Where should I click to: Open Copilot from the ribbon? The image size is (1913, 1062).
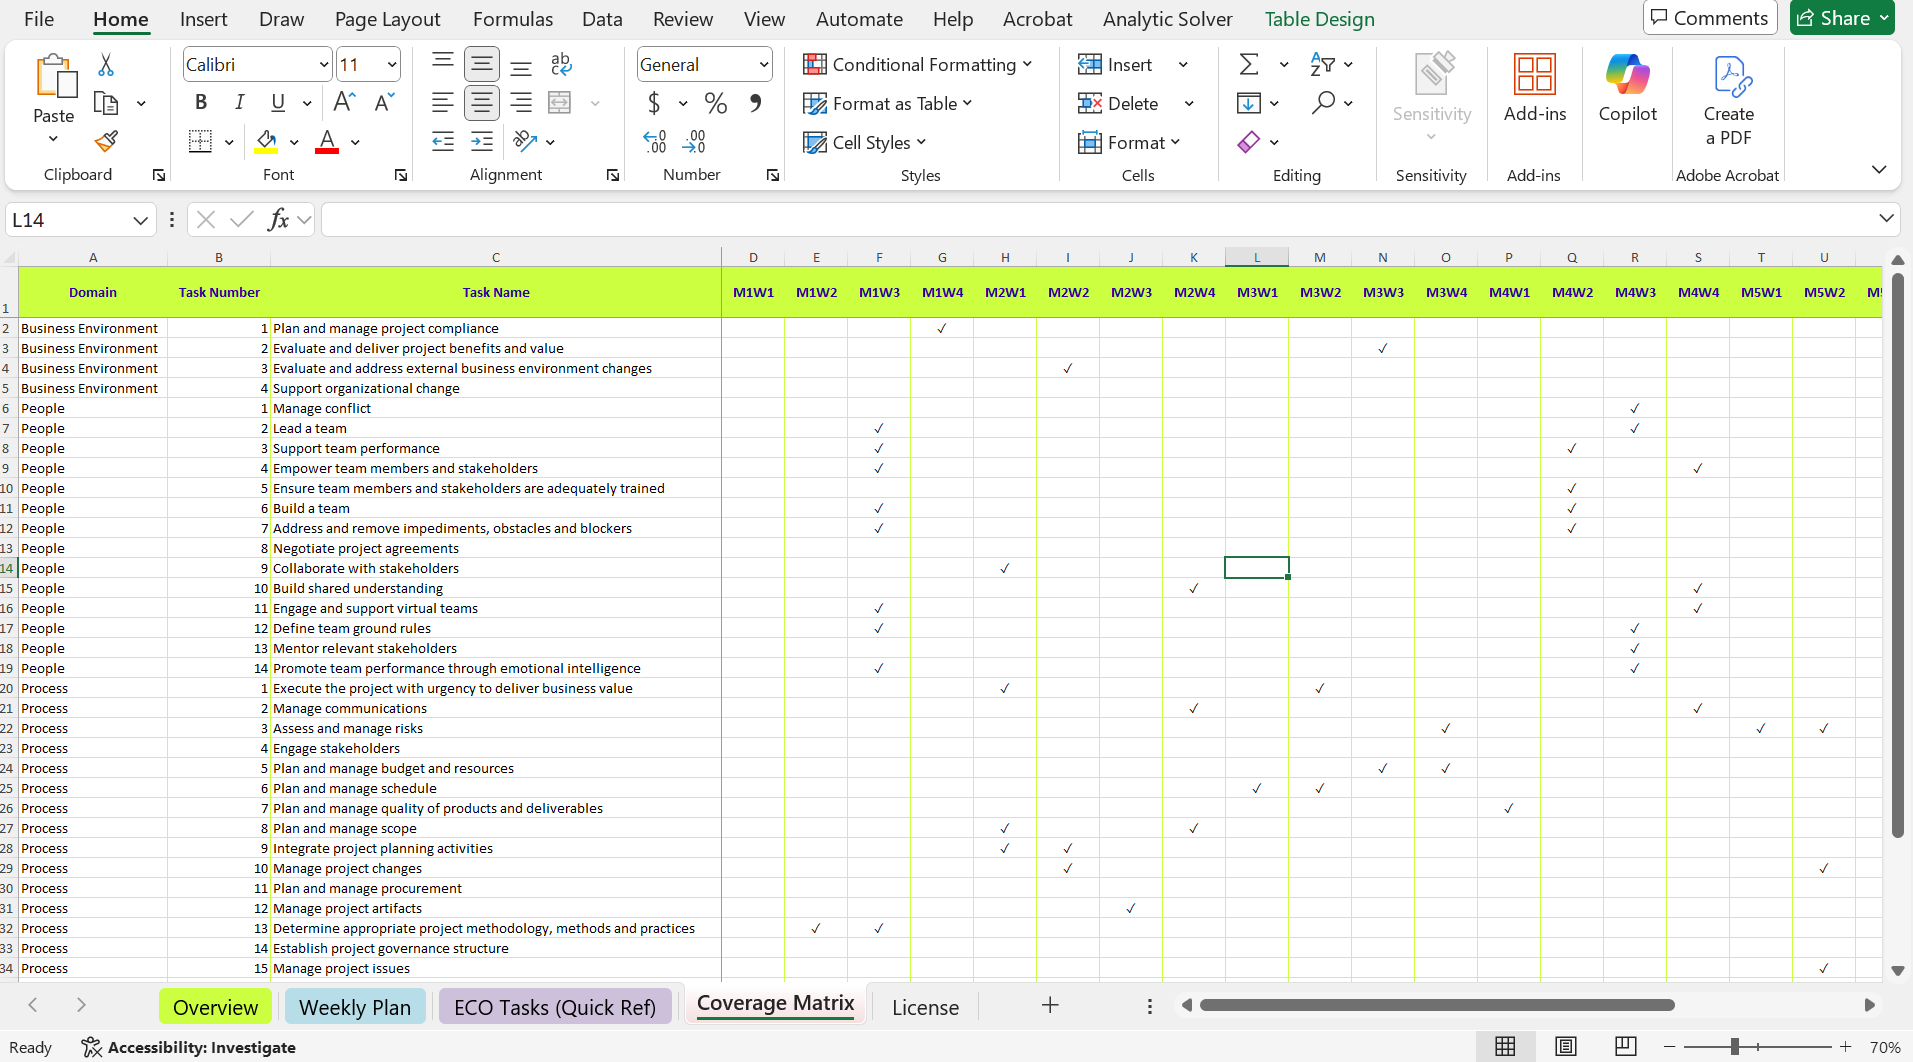tap(1627, 89)
